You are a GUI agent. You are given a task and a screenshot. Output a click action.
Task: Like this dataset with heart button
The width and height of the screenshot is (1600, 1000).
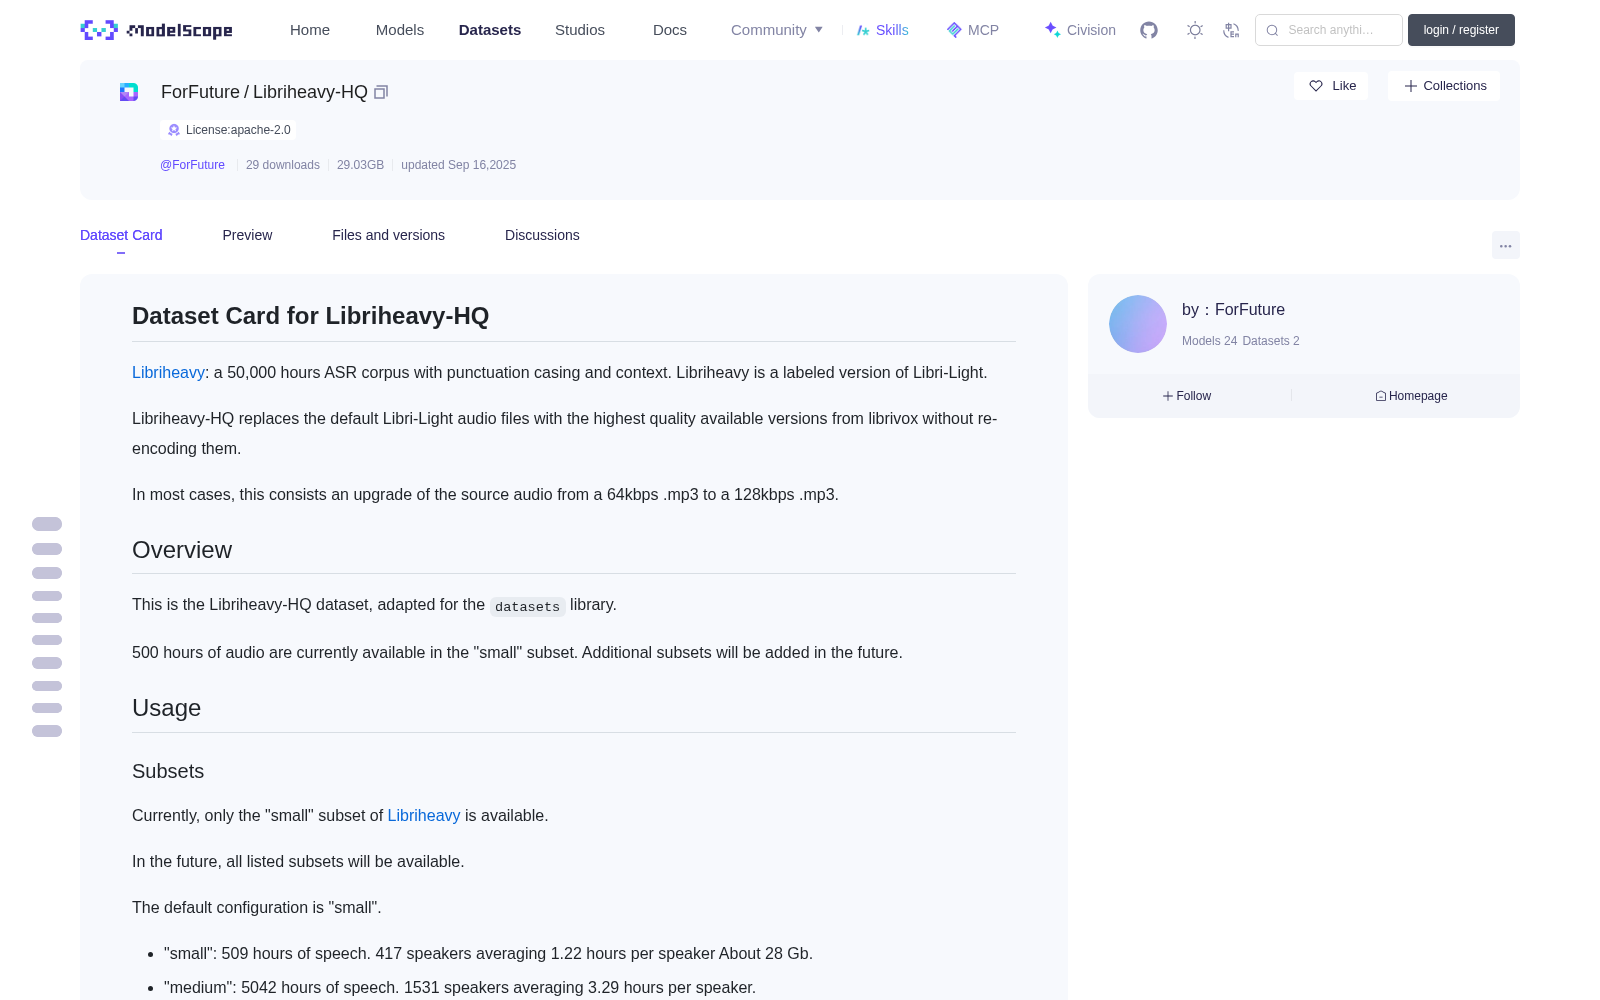pos(1331,86)
